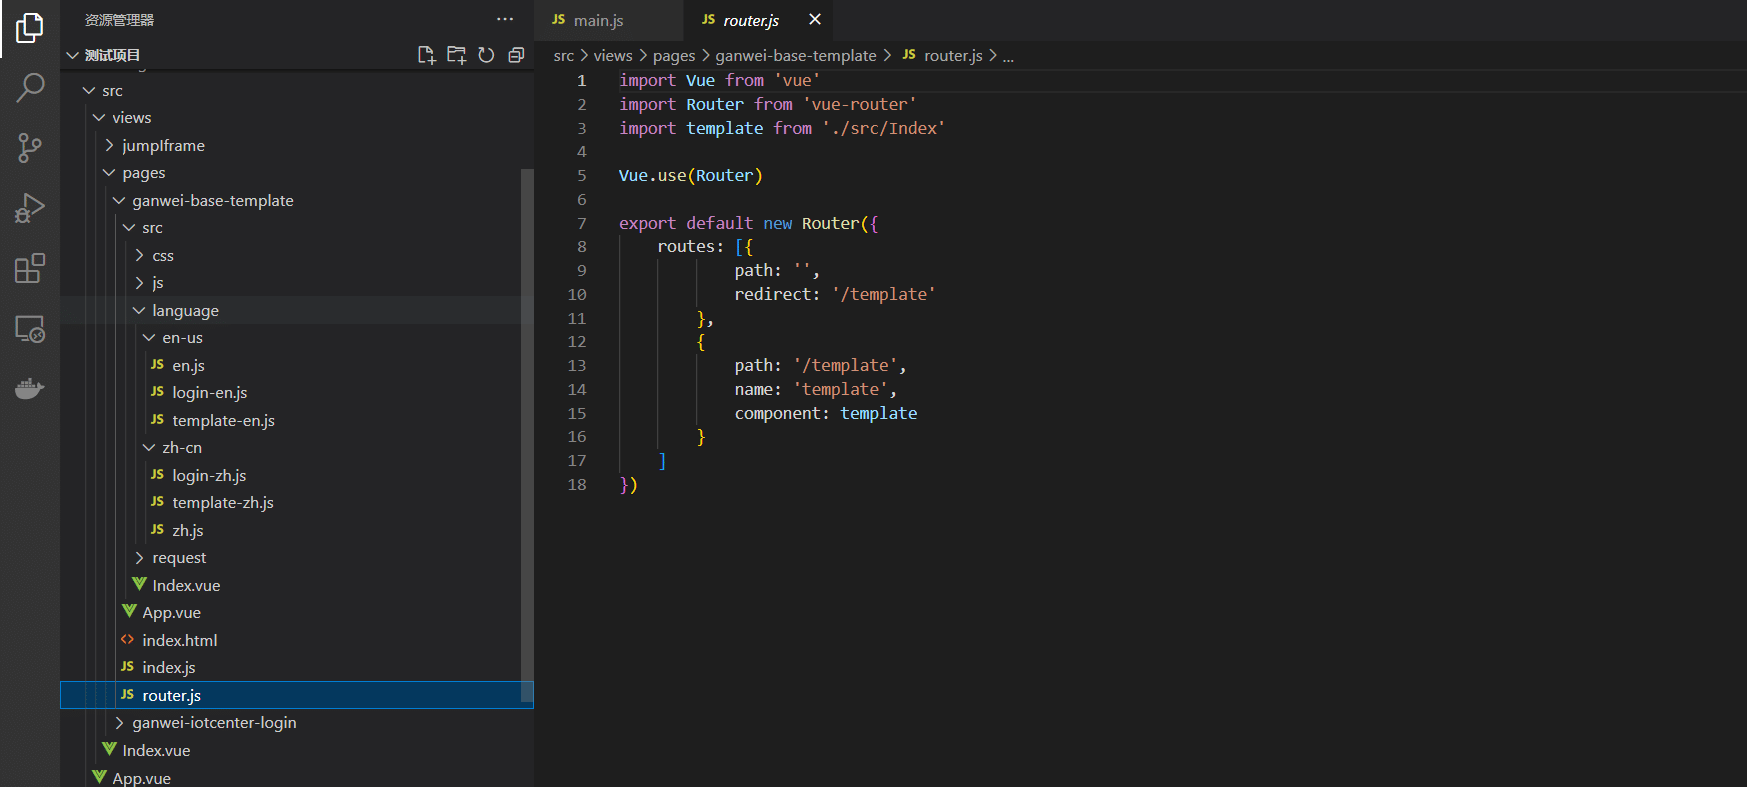Image resolution: width=1747 pixels, height=787 pixels.
Task: Open the Source Control view
Action: point(30,148)
